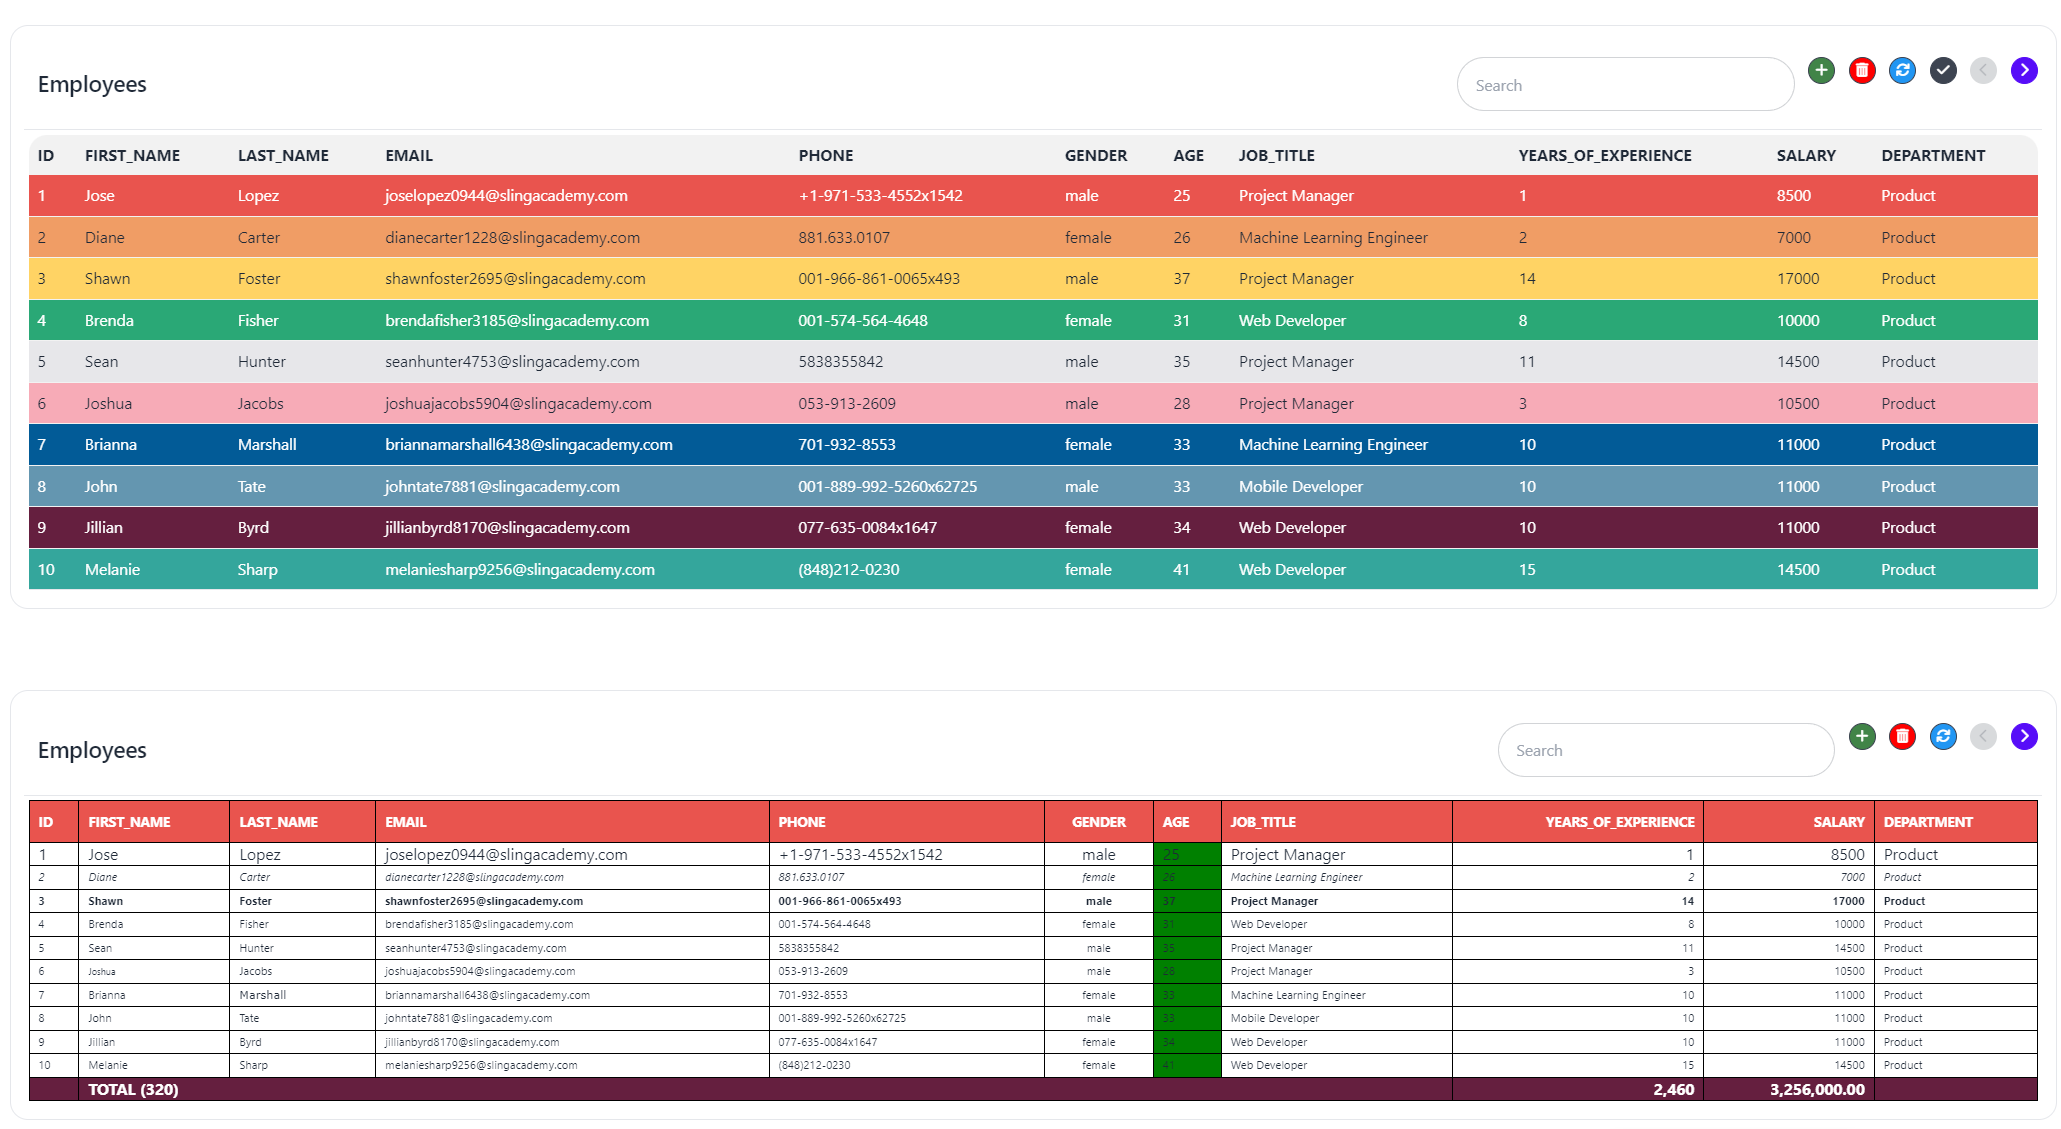Click the green add button in bottom table
Viewport: 2061px width, 1129px height.
tap(1861, 736)
